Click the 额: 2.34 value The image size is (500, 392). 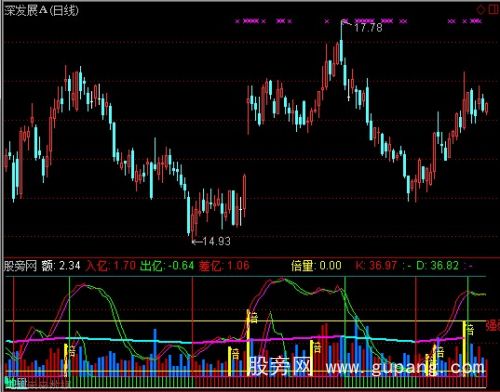pos(61,266)
